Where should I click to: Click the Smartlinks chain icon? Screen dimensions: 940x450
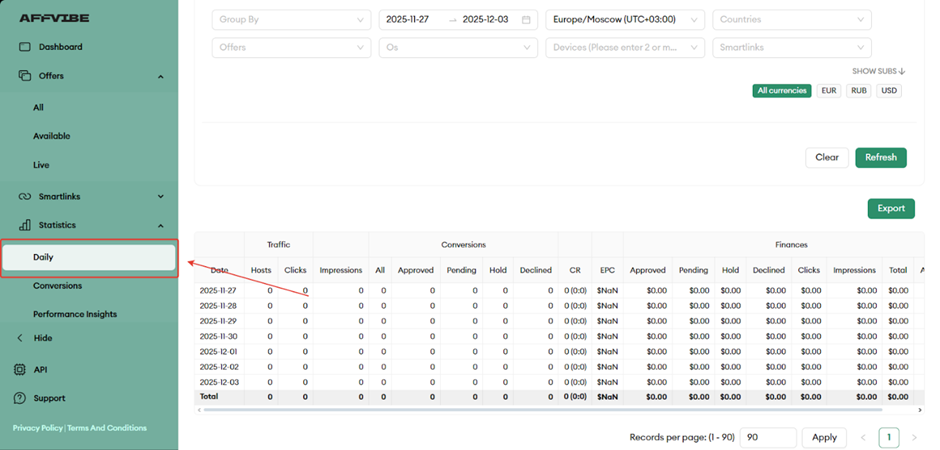25,197
